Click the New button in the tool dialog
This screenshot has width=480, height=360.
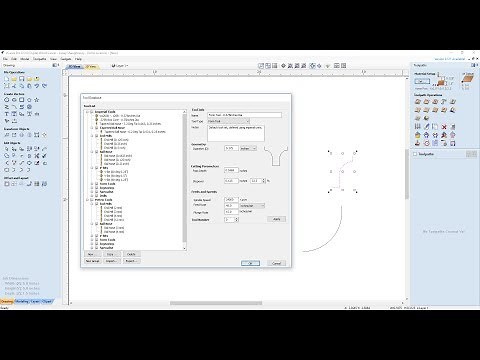click(92, 254)
